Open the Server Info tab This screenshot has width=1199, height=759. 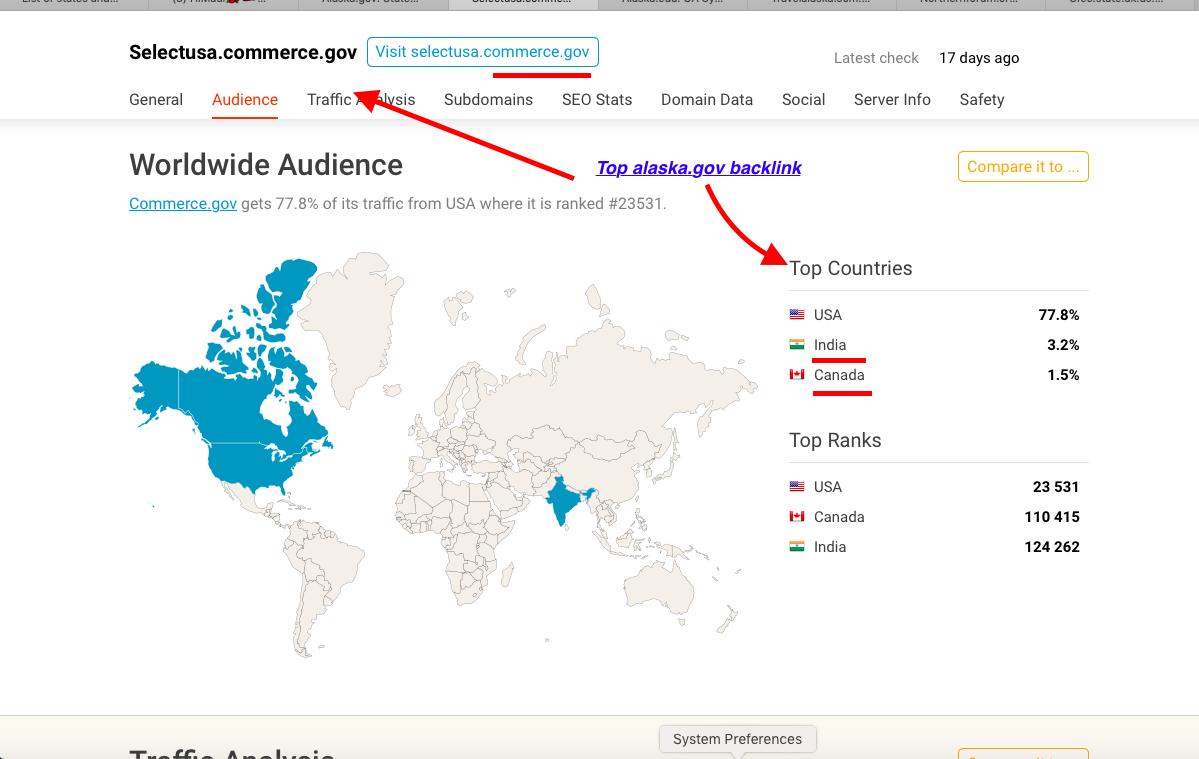892,99
